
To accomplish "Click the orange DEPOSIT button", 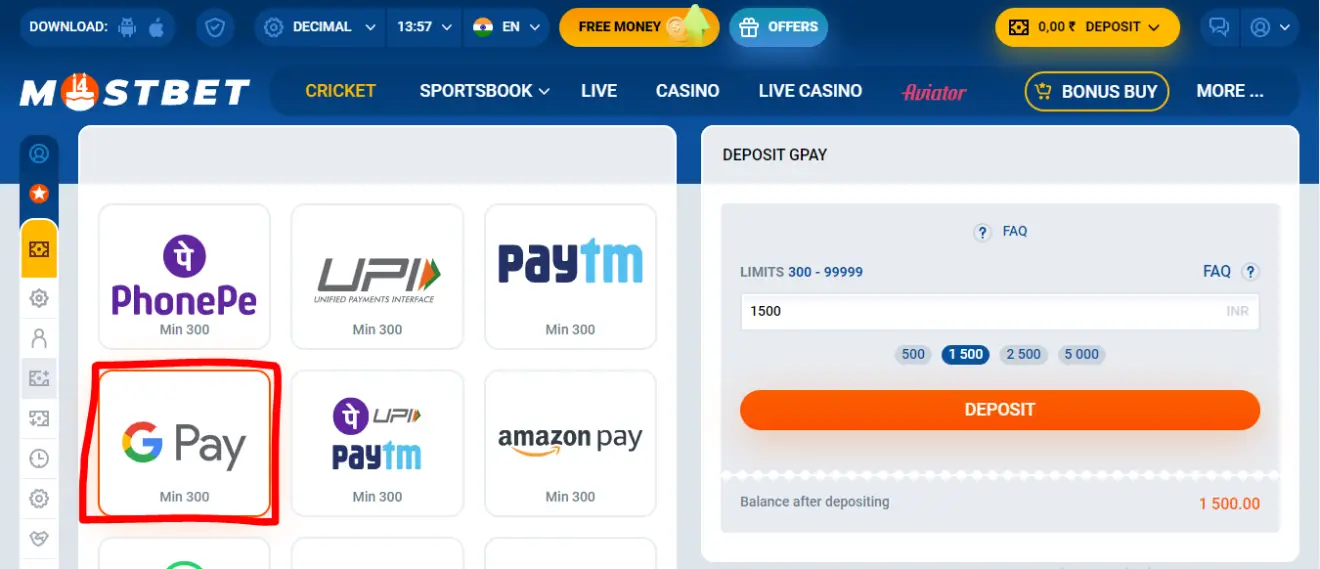I will click(x=1000, y=410).
